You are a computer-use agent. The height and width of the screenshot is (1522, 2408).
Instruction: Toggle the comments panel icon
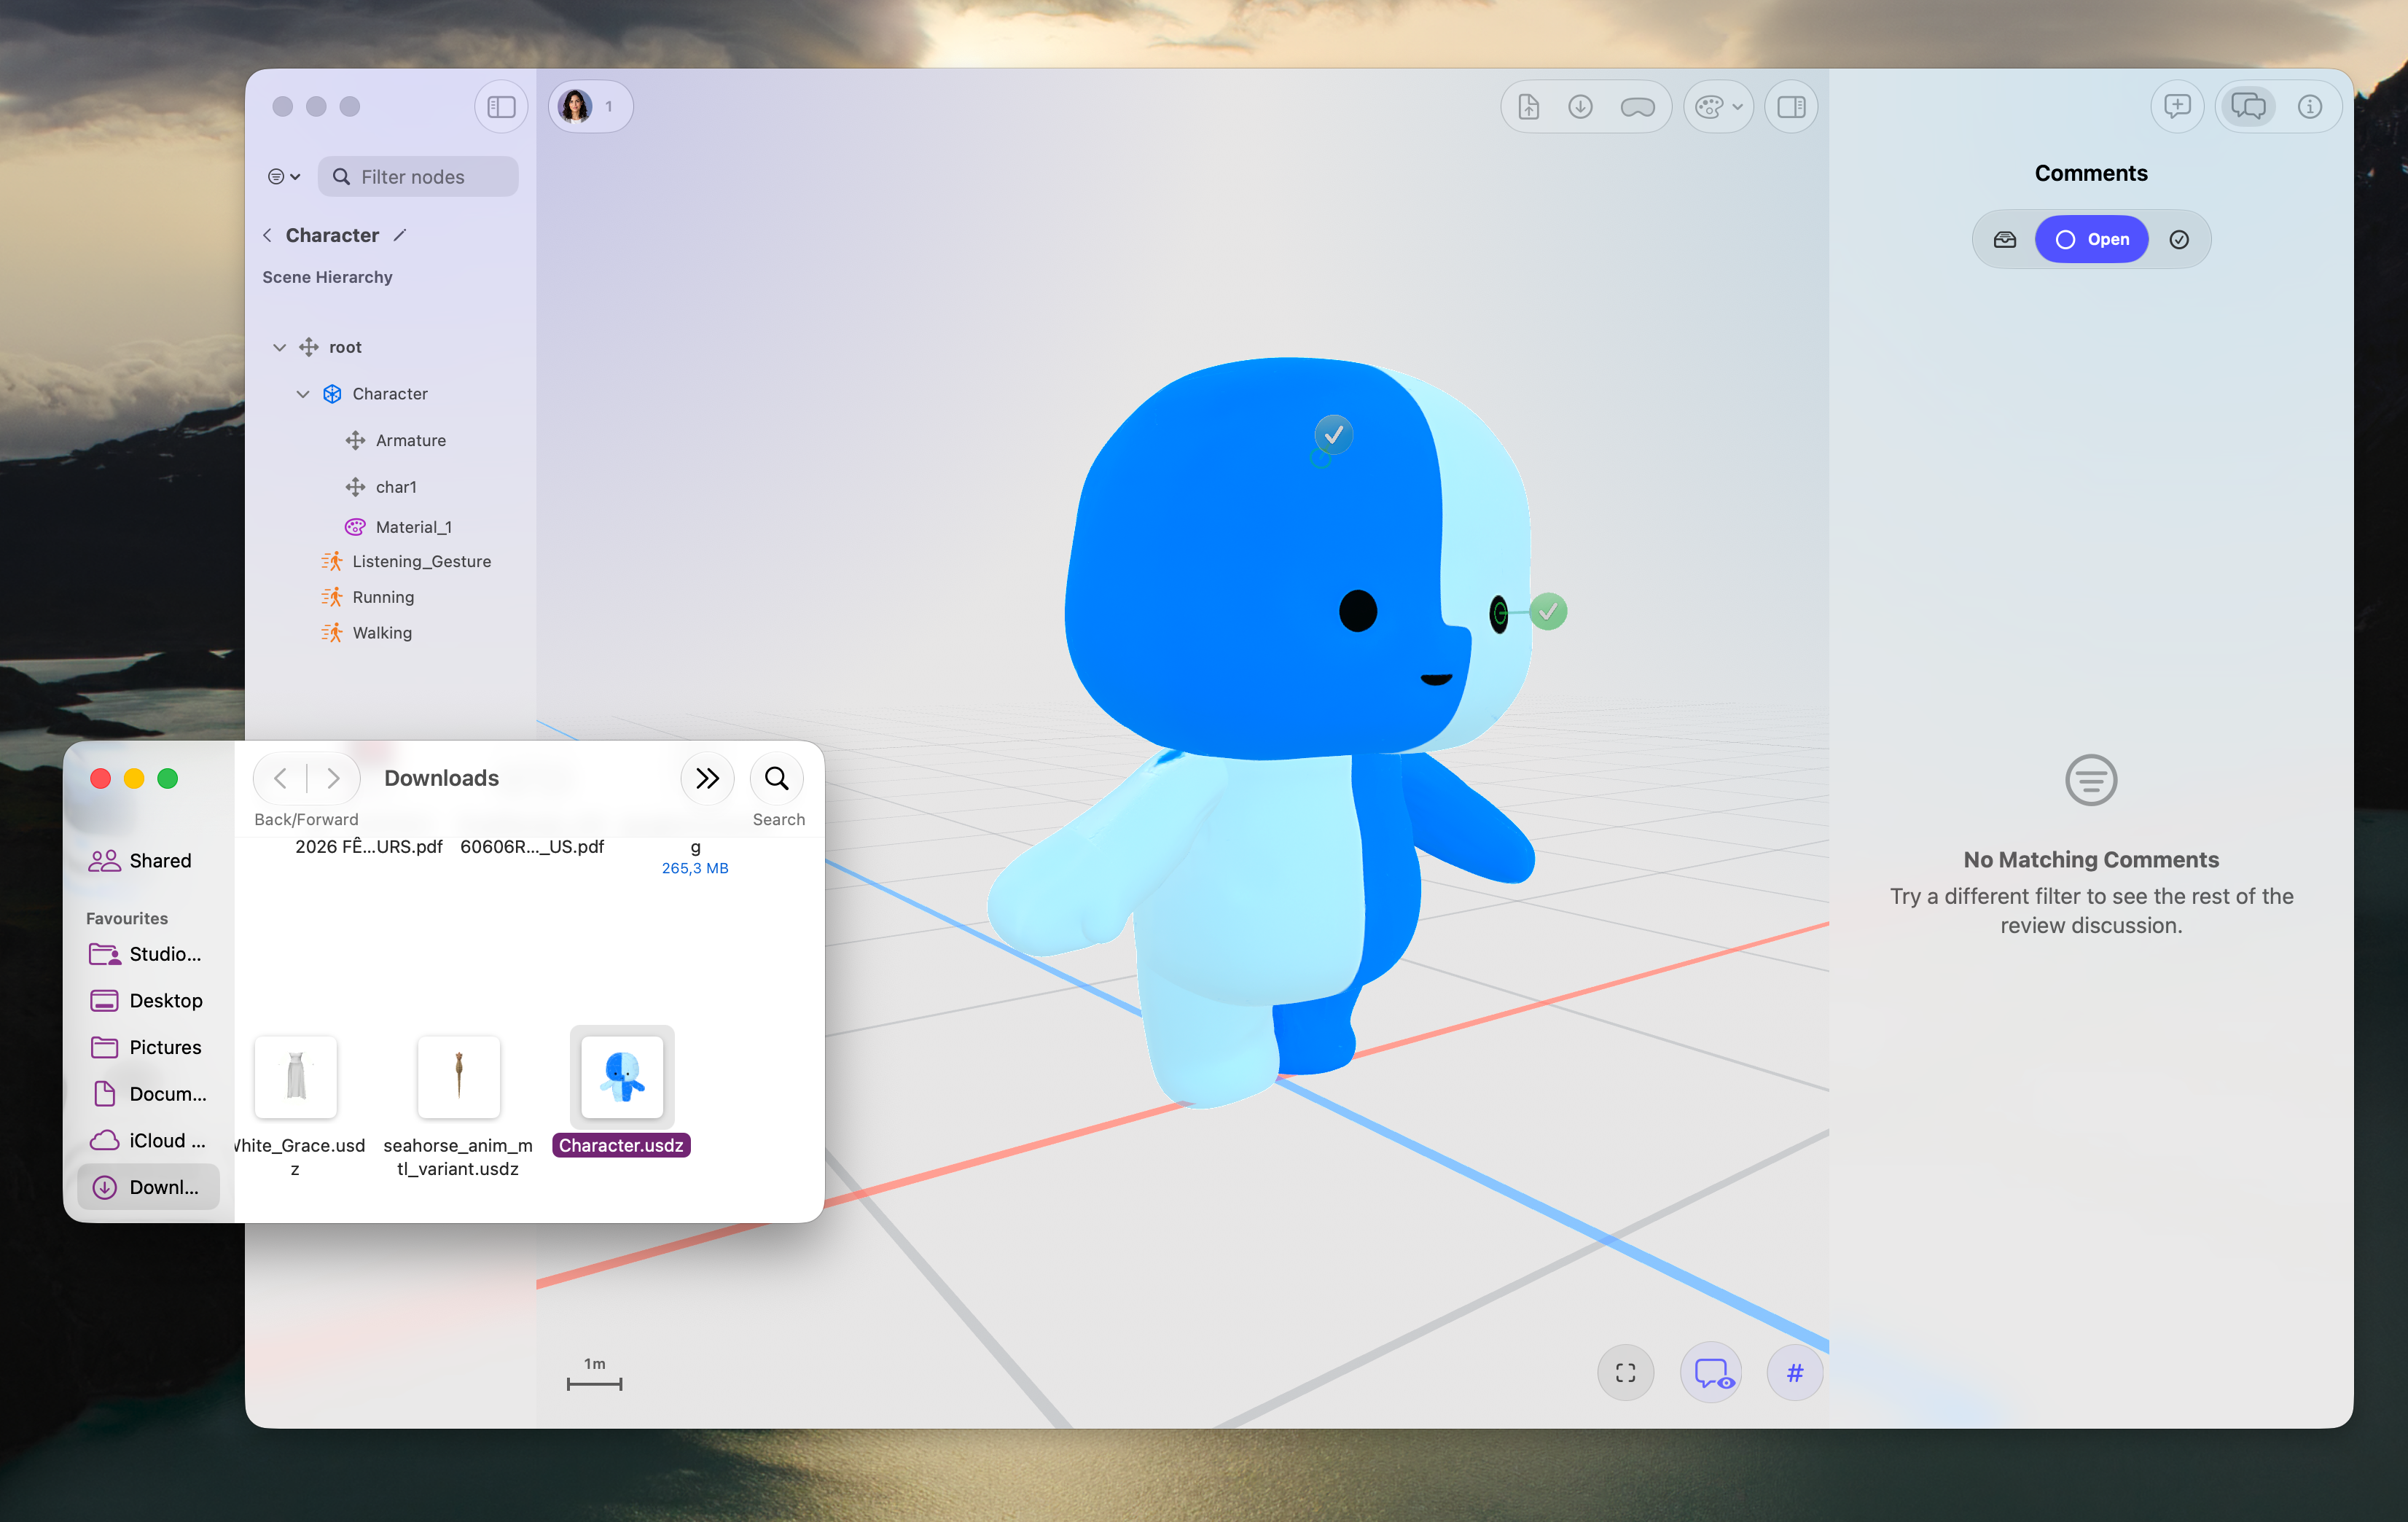2247,106
